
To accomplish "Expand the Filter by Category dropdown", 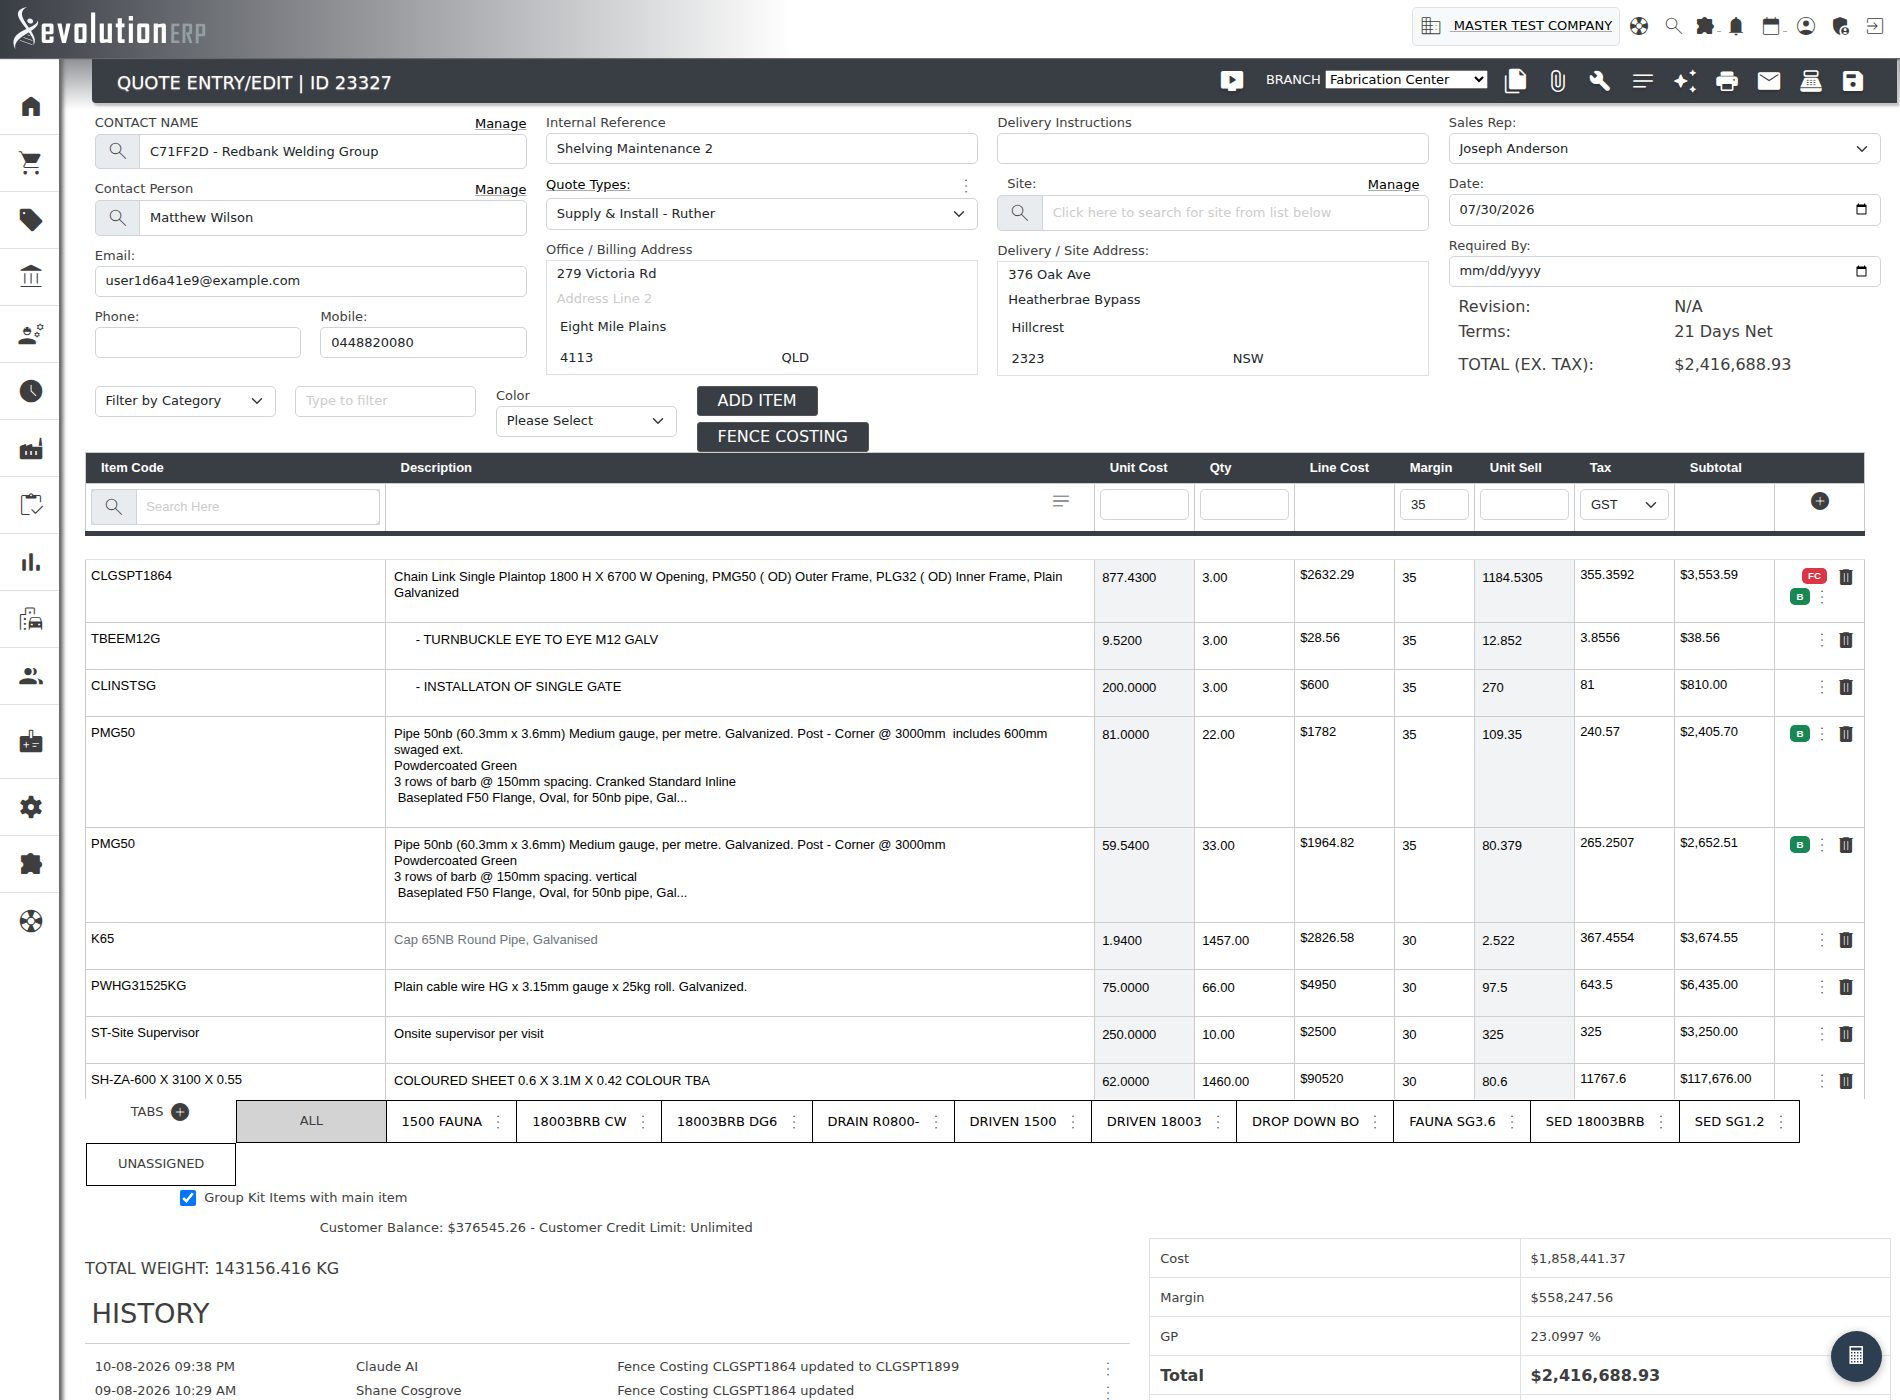I will 185,401.
